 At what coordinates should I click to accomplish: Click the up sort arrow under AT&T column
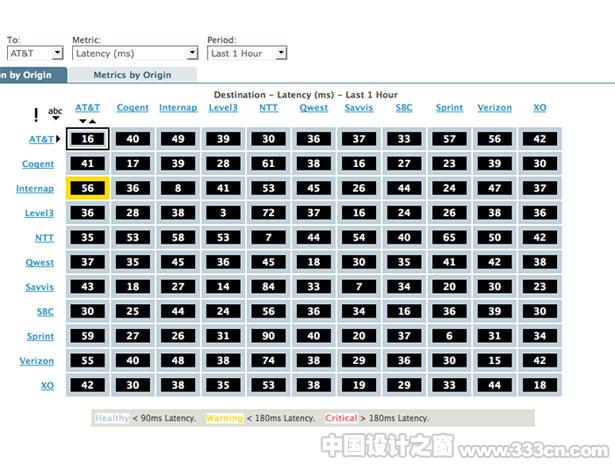92,121
